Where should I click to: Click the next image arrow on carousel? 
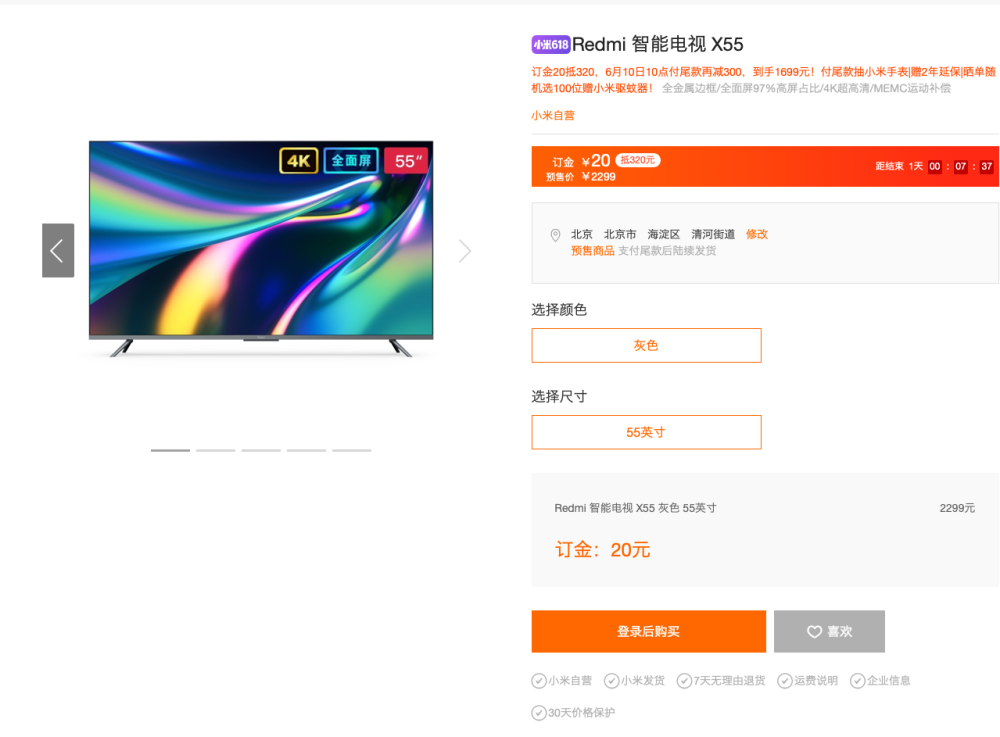coord(465,251)
